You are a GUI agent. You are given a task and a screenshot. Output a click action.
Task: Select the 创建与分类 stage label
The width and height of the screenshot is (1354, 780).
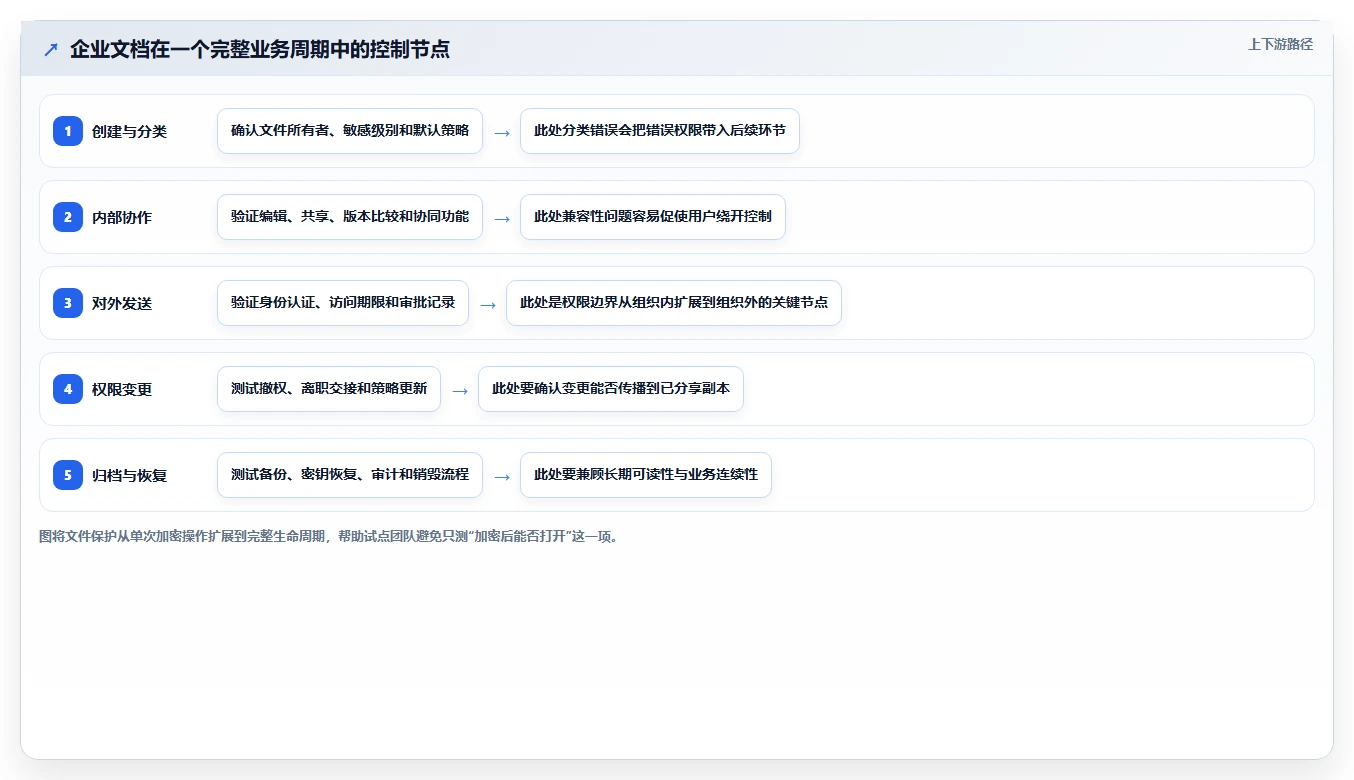point(129,131)
